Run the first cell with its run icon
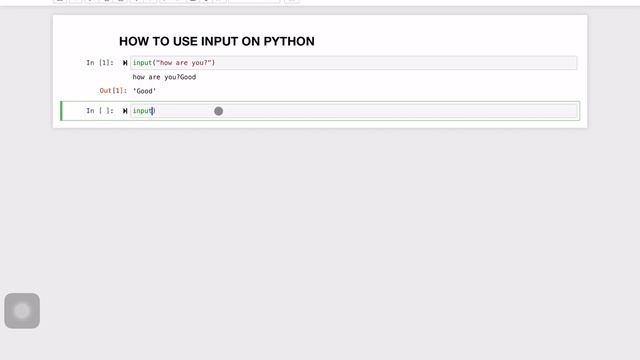 click(x=125, y=63)
